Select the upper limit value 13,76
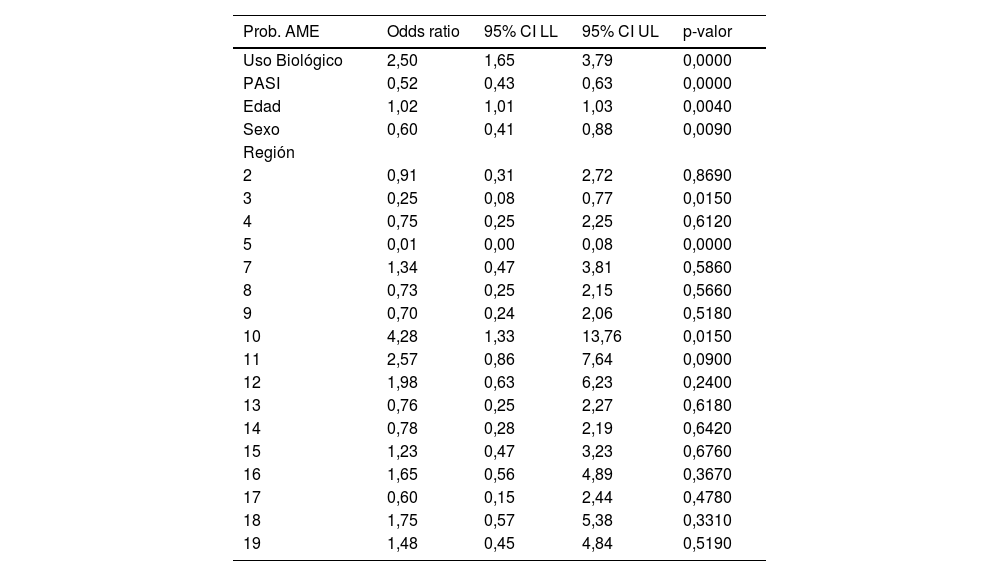This screenshot has width=1000, height=576. click(602, 336)
